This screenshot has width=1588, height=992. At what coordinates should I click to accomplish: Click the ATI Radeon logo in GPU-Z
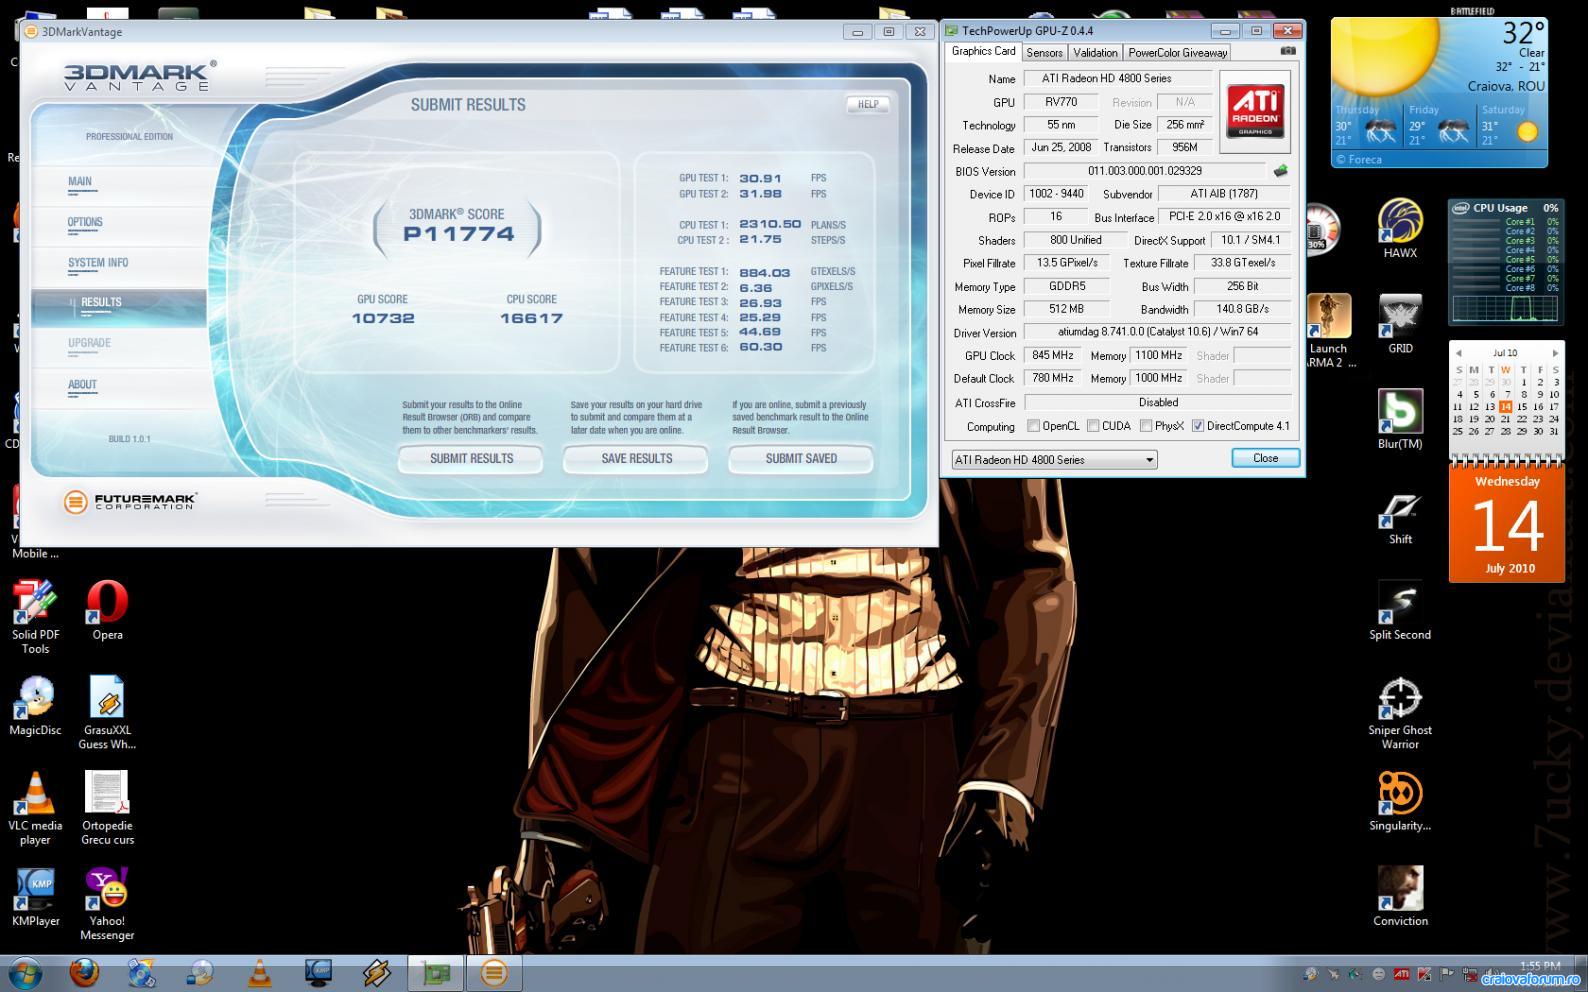(1255, 111)
